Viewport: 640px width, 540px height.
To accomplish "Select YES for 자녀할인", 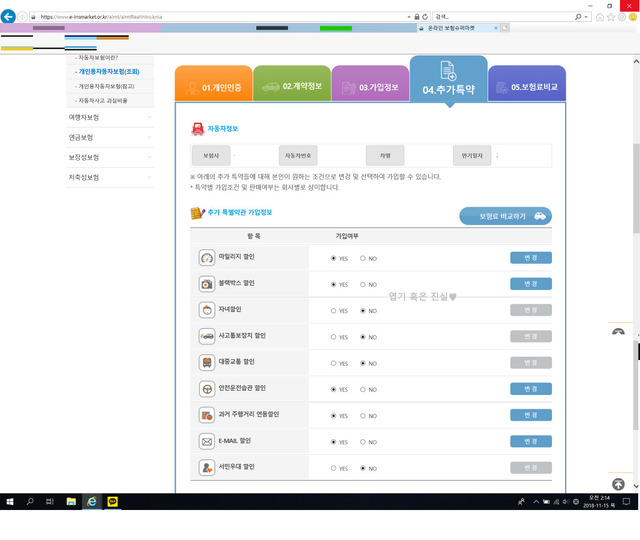I will 333,311.
